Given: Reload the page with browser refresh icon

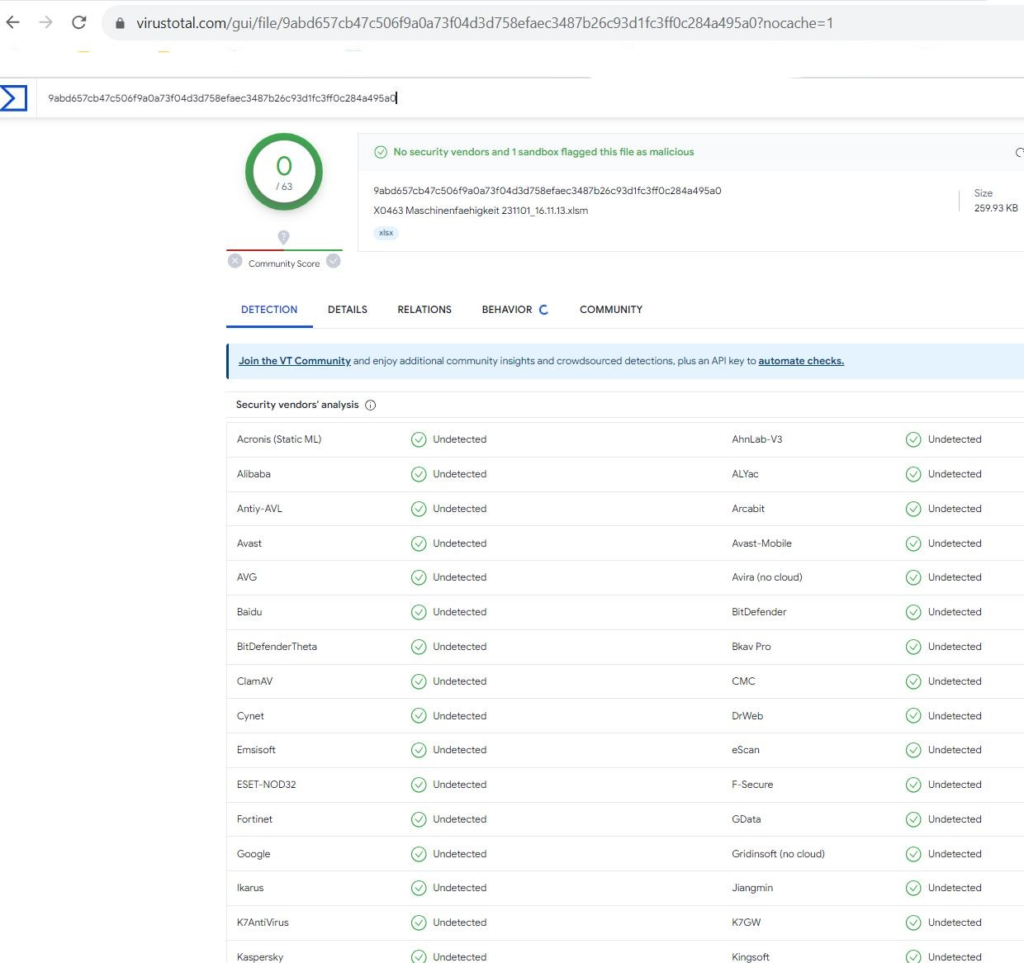Looking at the screenshot, I should 79,22.
